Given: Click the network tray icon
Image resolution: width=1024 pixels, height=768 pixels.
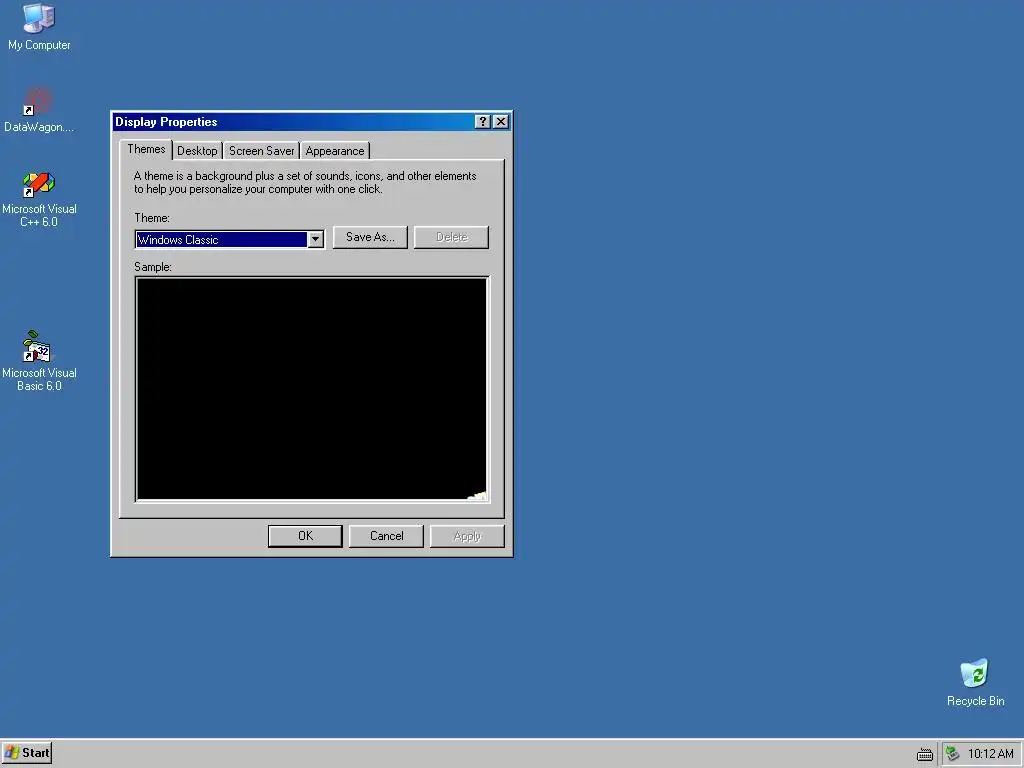Looking at the screenshot, I should pyautogui.click(x=952, y=754).
